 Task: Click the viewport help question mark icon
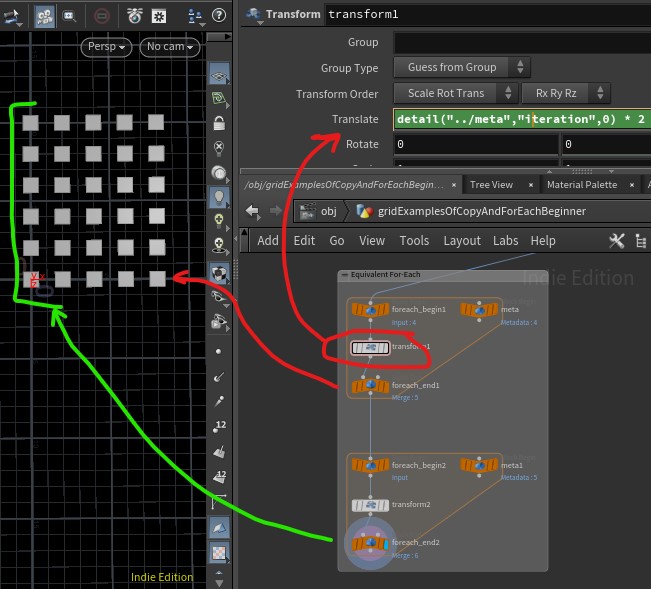tap(218, 16)
